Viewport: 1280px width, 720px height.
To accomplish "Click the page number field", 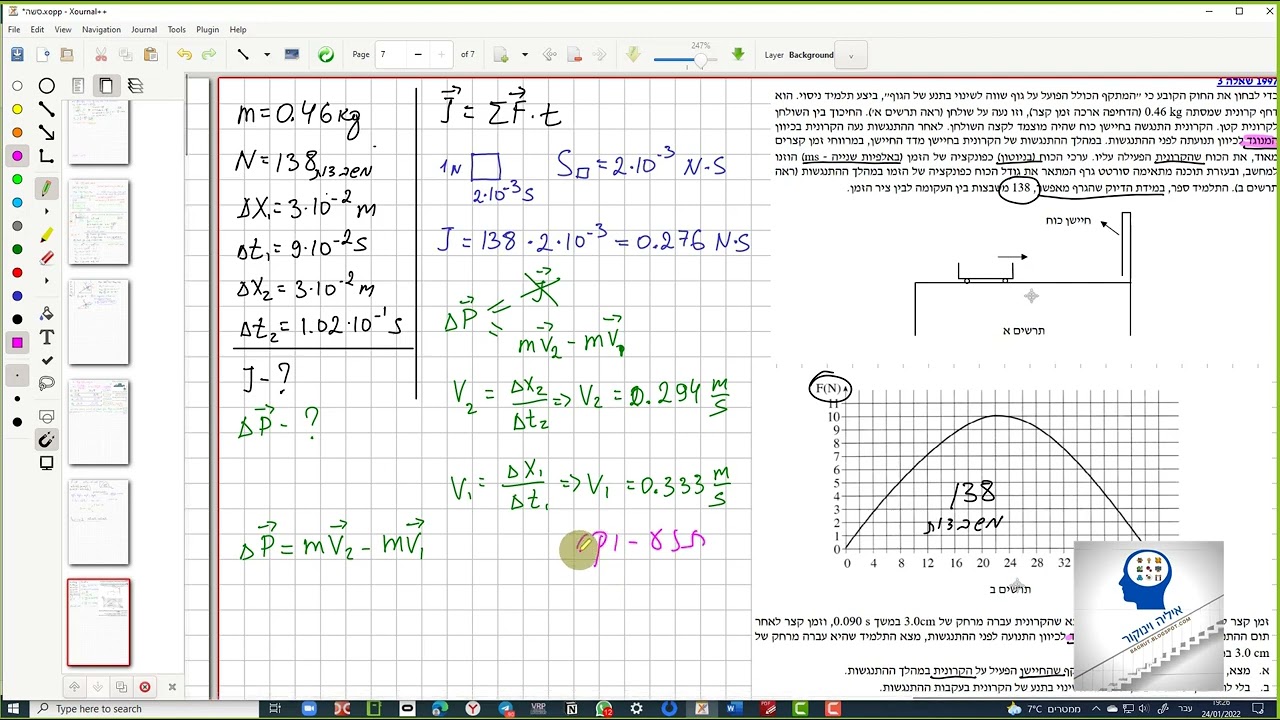I will (392, 55).
